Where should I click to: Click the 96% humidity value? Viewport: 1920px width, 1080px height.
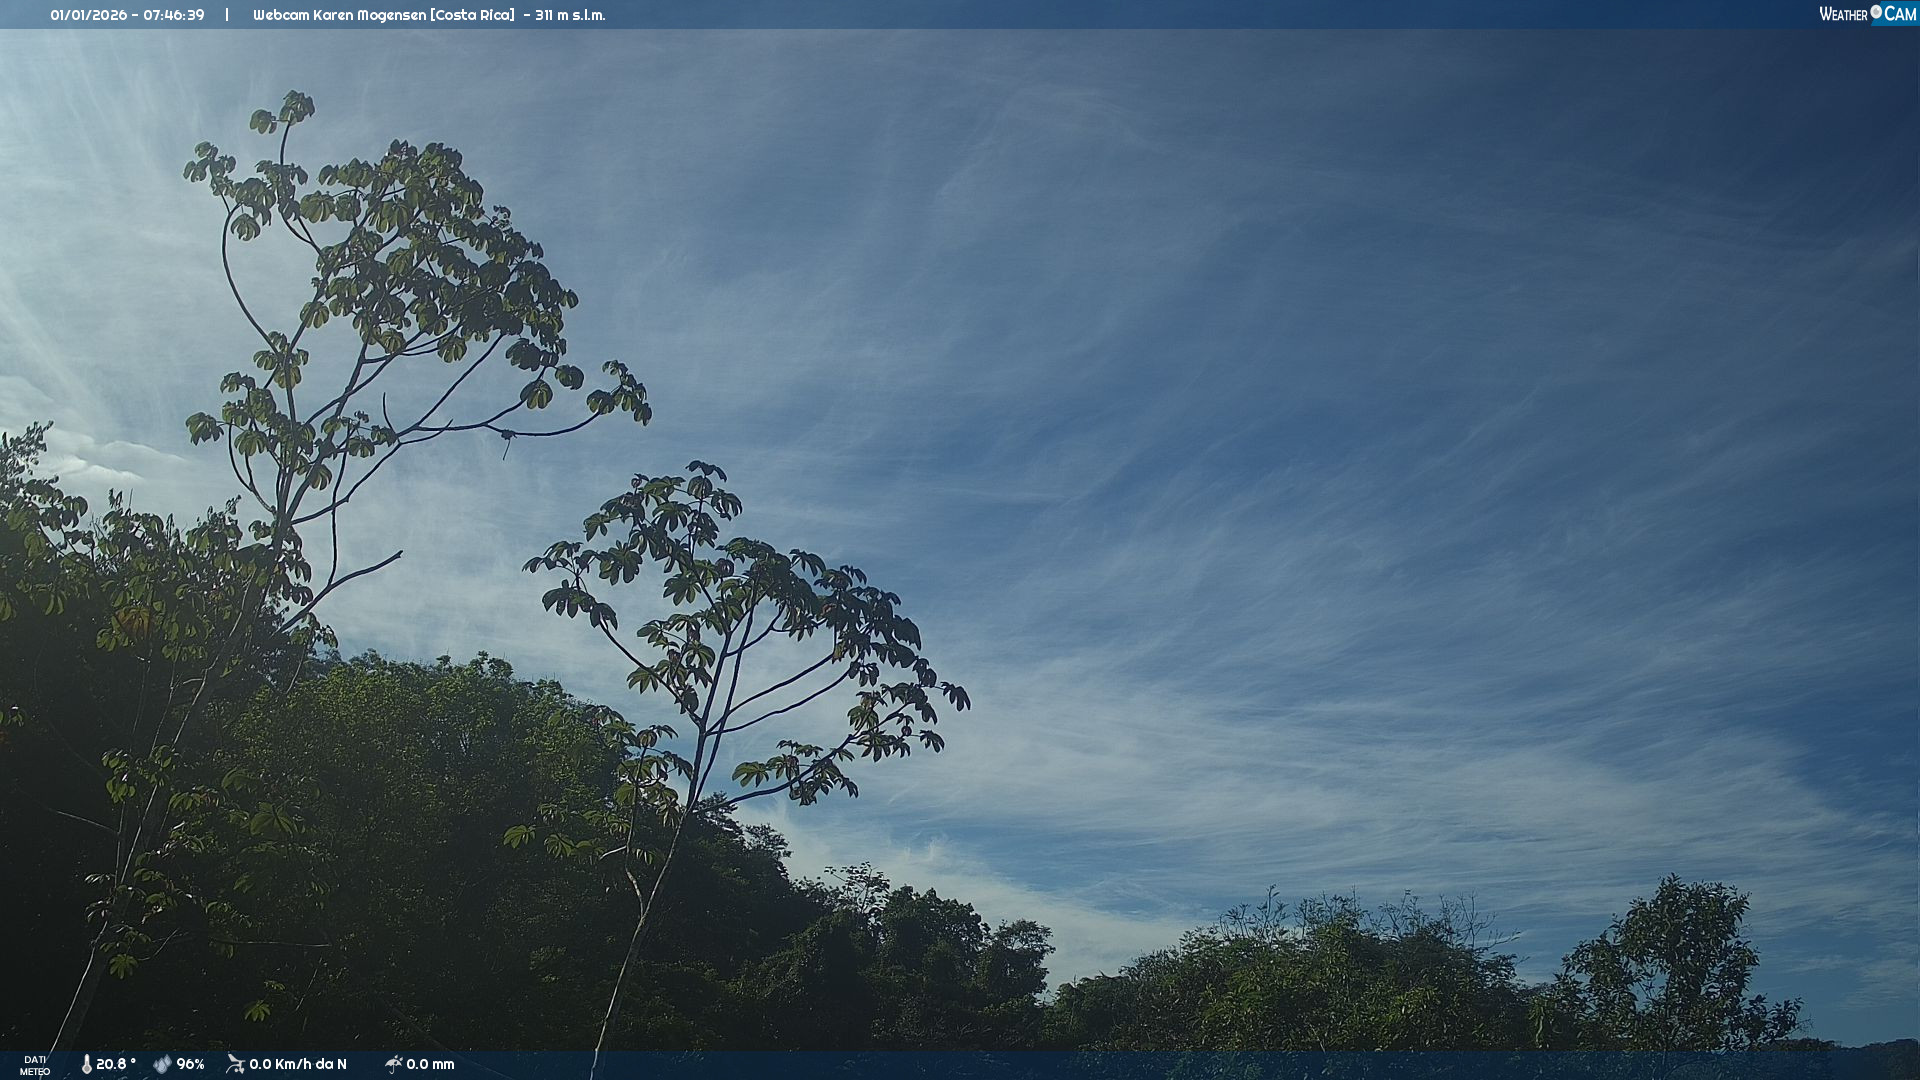(190, 1064)
